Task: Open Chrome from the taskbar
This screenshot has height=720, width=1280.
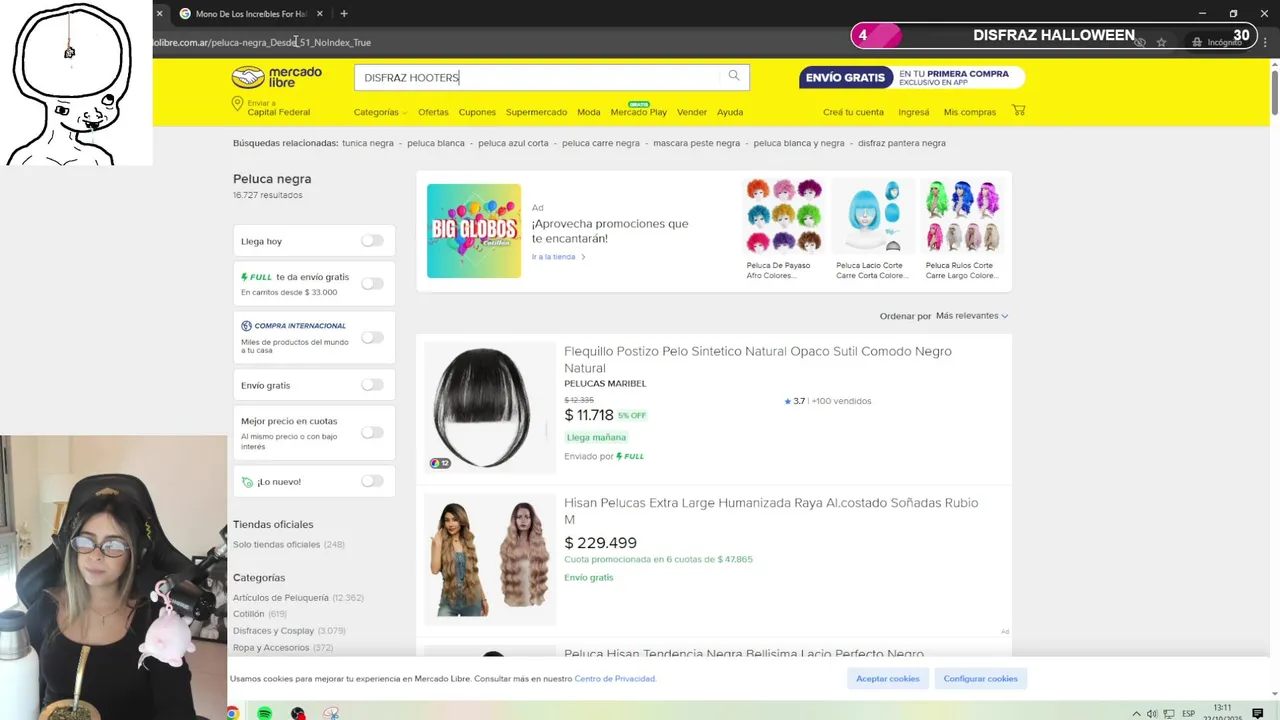Action: [232, 713]
